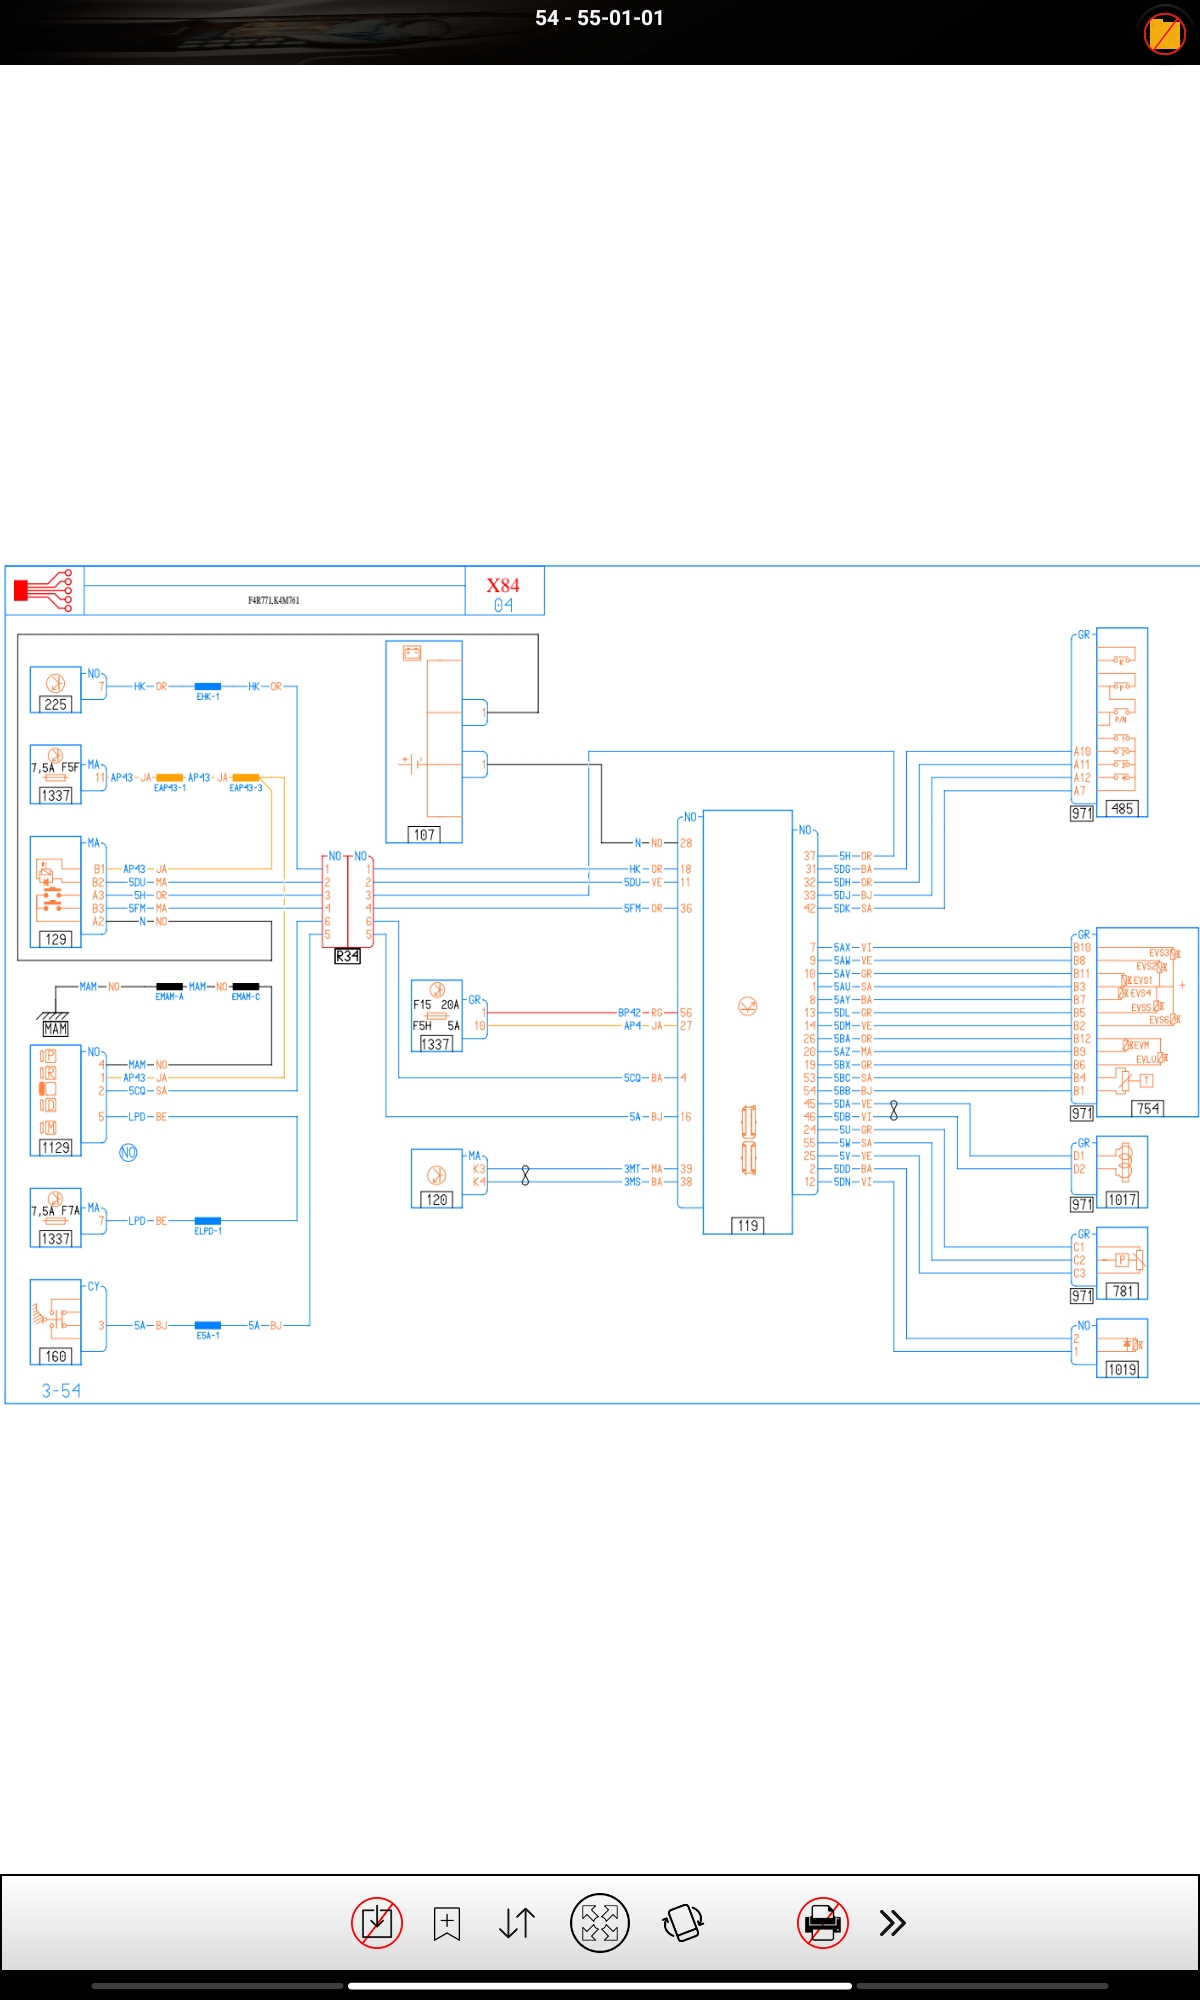
Task: Add a bookmark for this page
Action: tap(447, 1922)
